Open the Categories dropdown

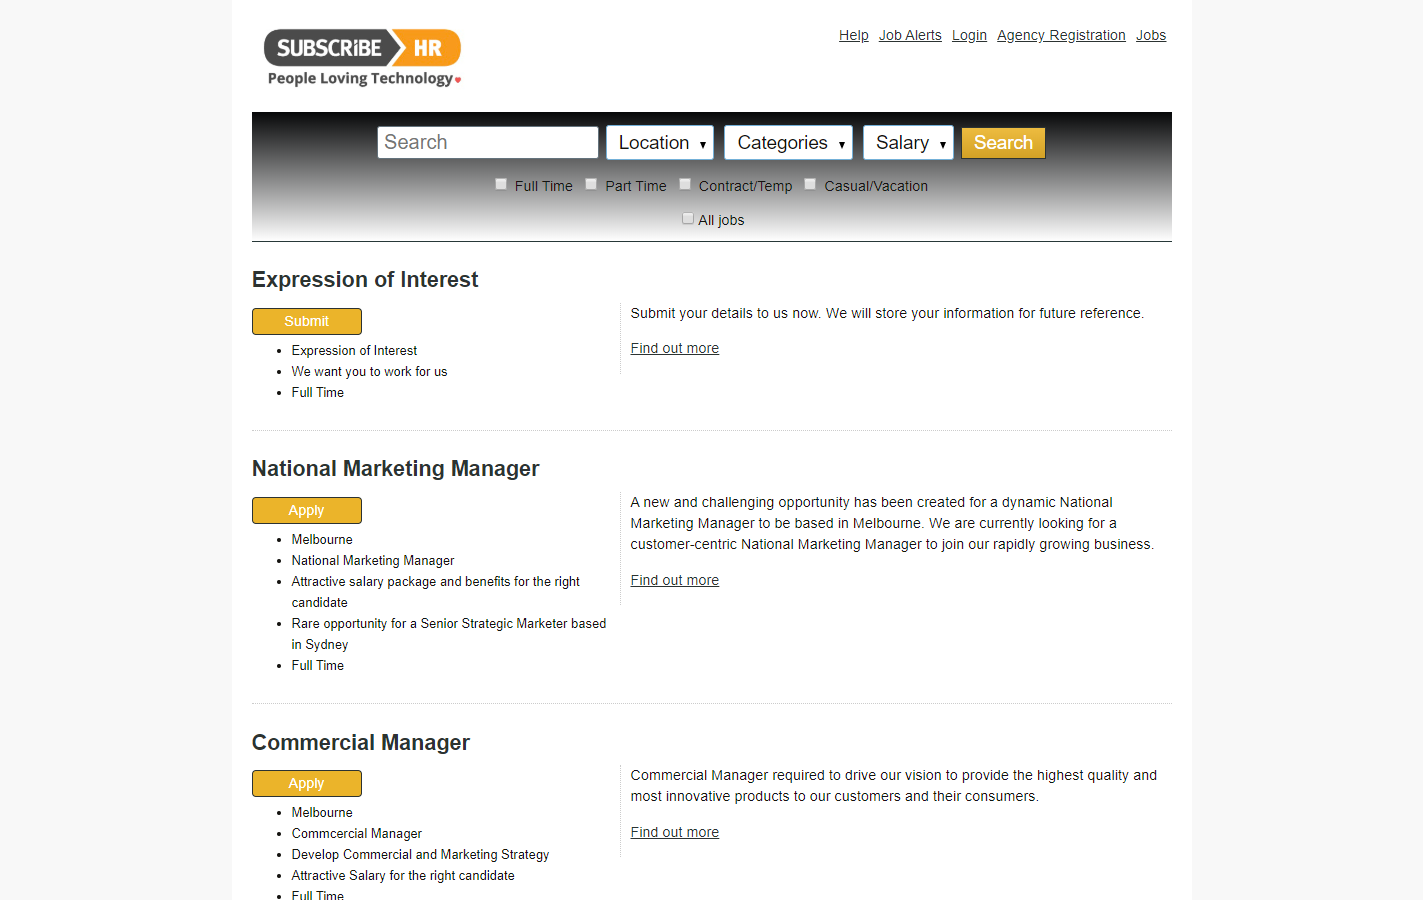tap(788, 142)
